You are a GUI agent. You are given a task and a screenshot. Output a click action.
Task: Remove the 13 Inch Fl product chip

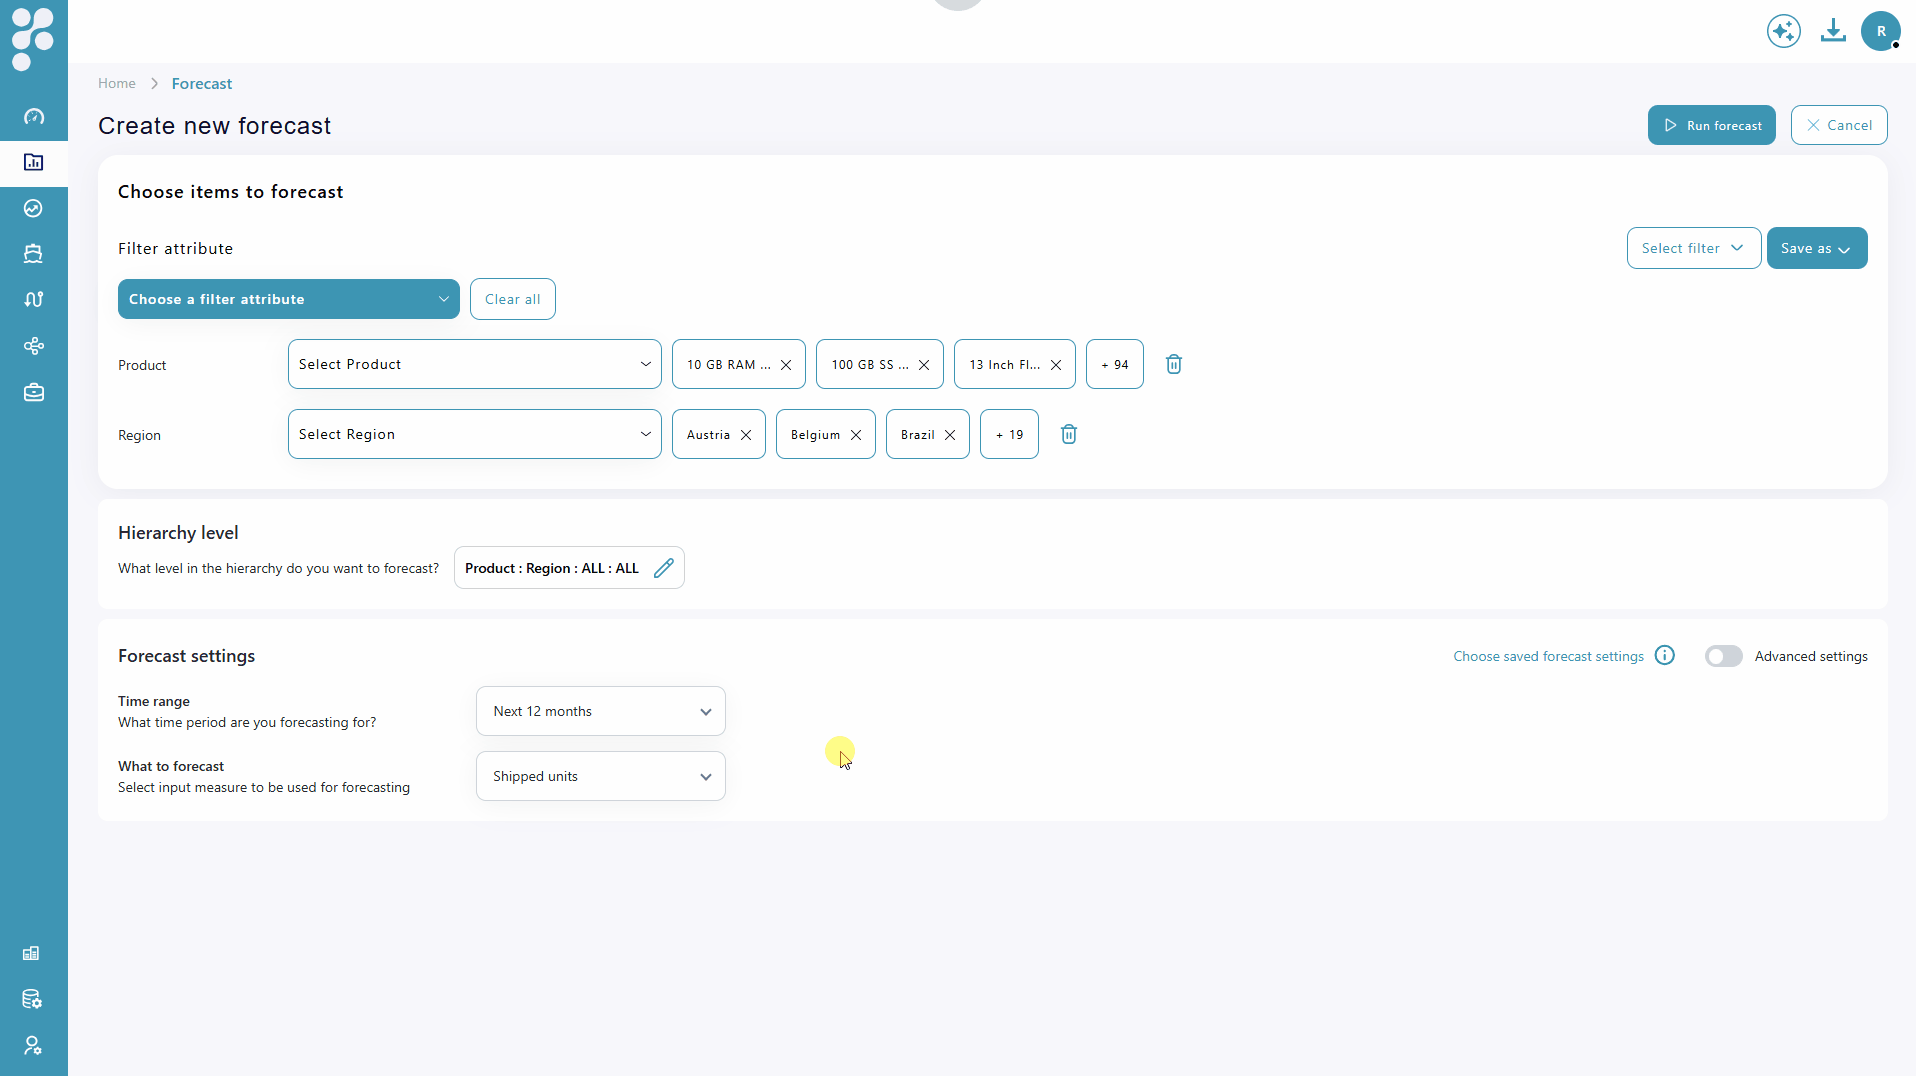[x=1056, y=365]
